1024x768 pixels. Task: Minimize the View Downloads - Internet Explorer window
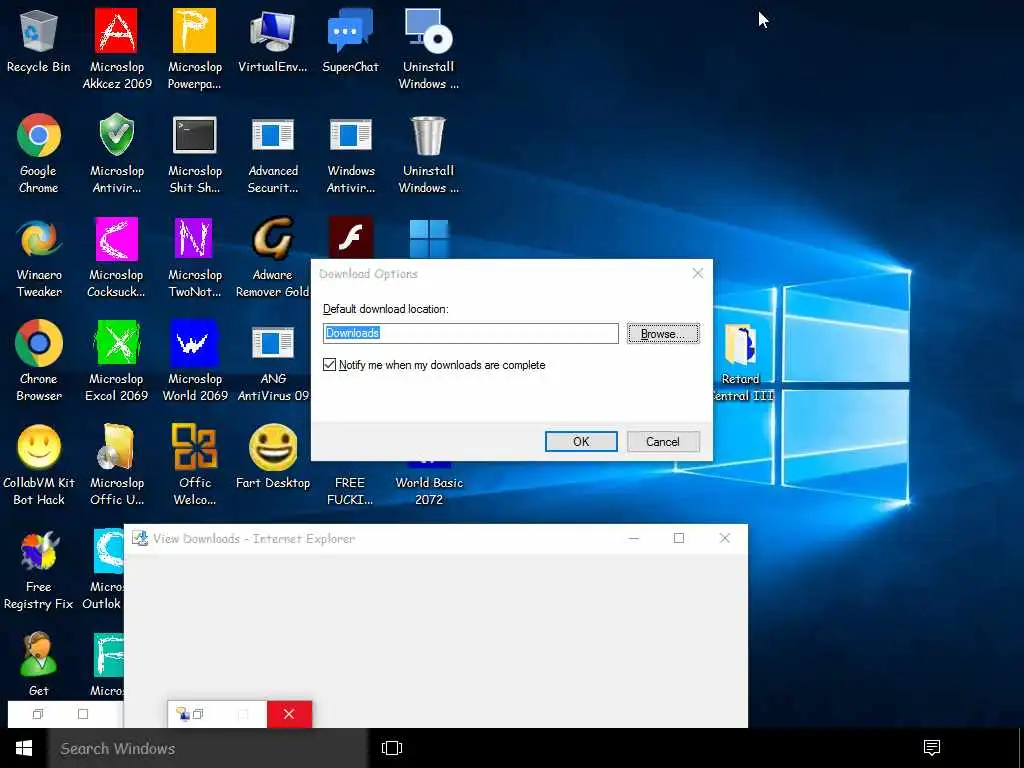pyautogui.click(x=633, y=538)
